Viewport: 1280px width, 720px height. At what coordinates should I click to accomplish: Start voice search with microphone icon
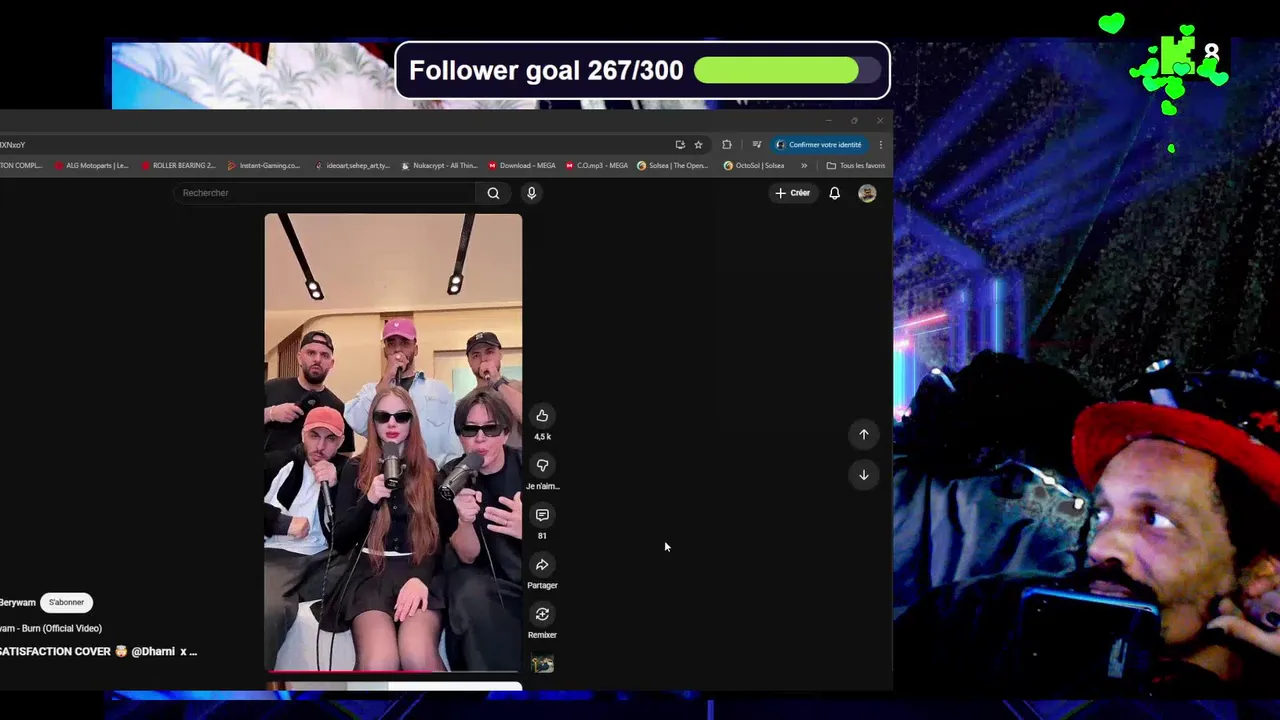(x=531, y=193)
